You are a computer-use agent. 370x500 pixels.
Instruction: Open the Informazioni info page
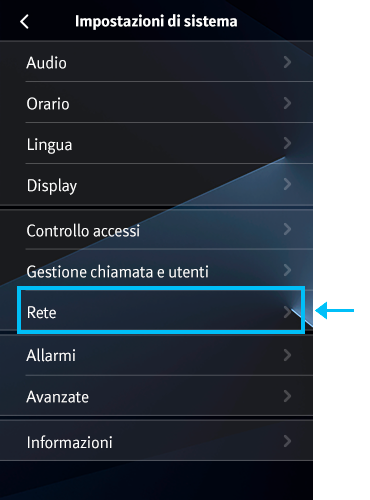[156, 441]
